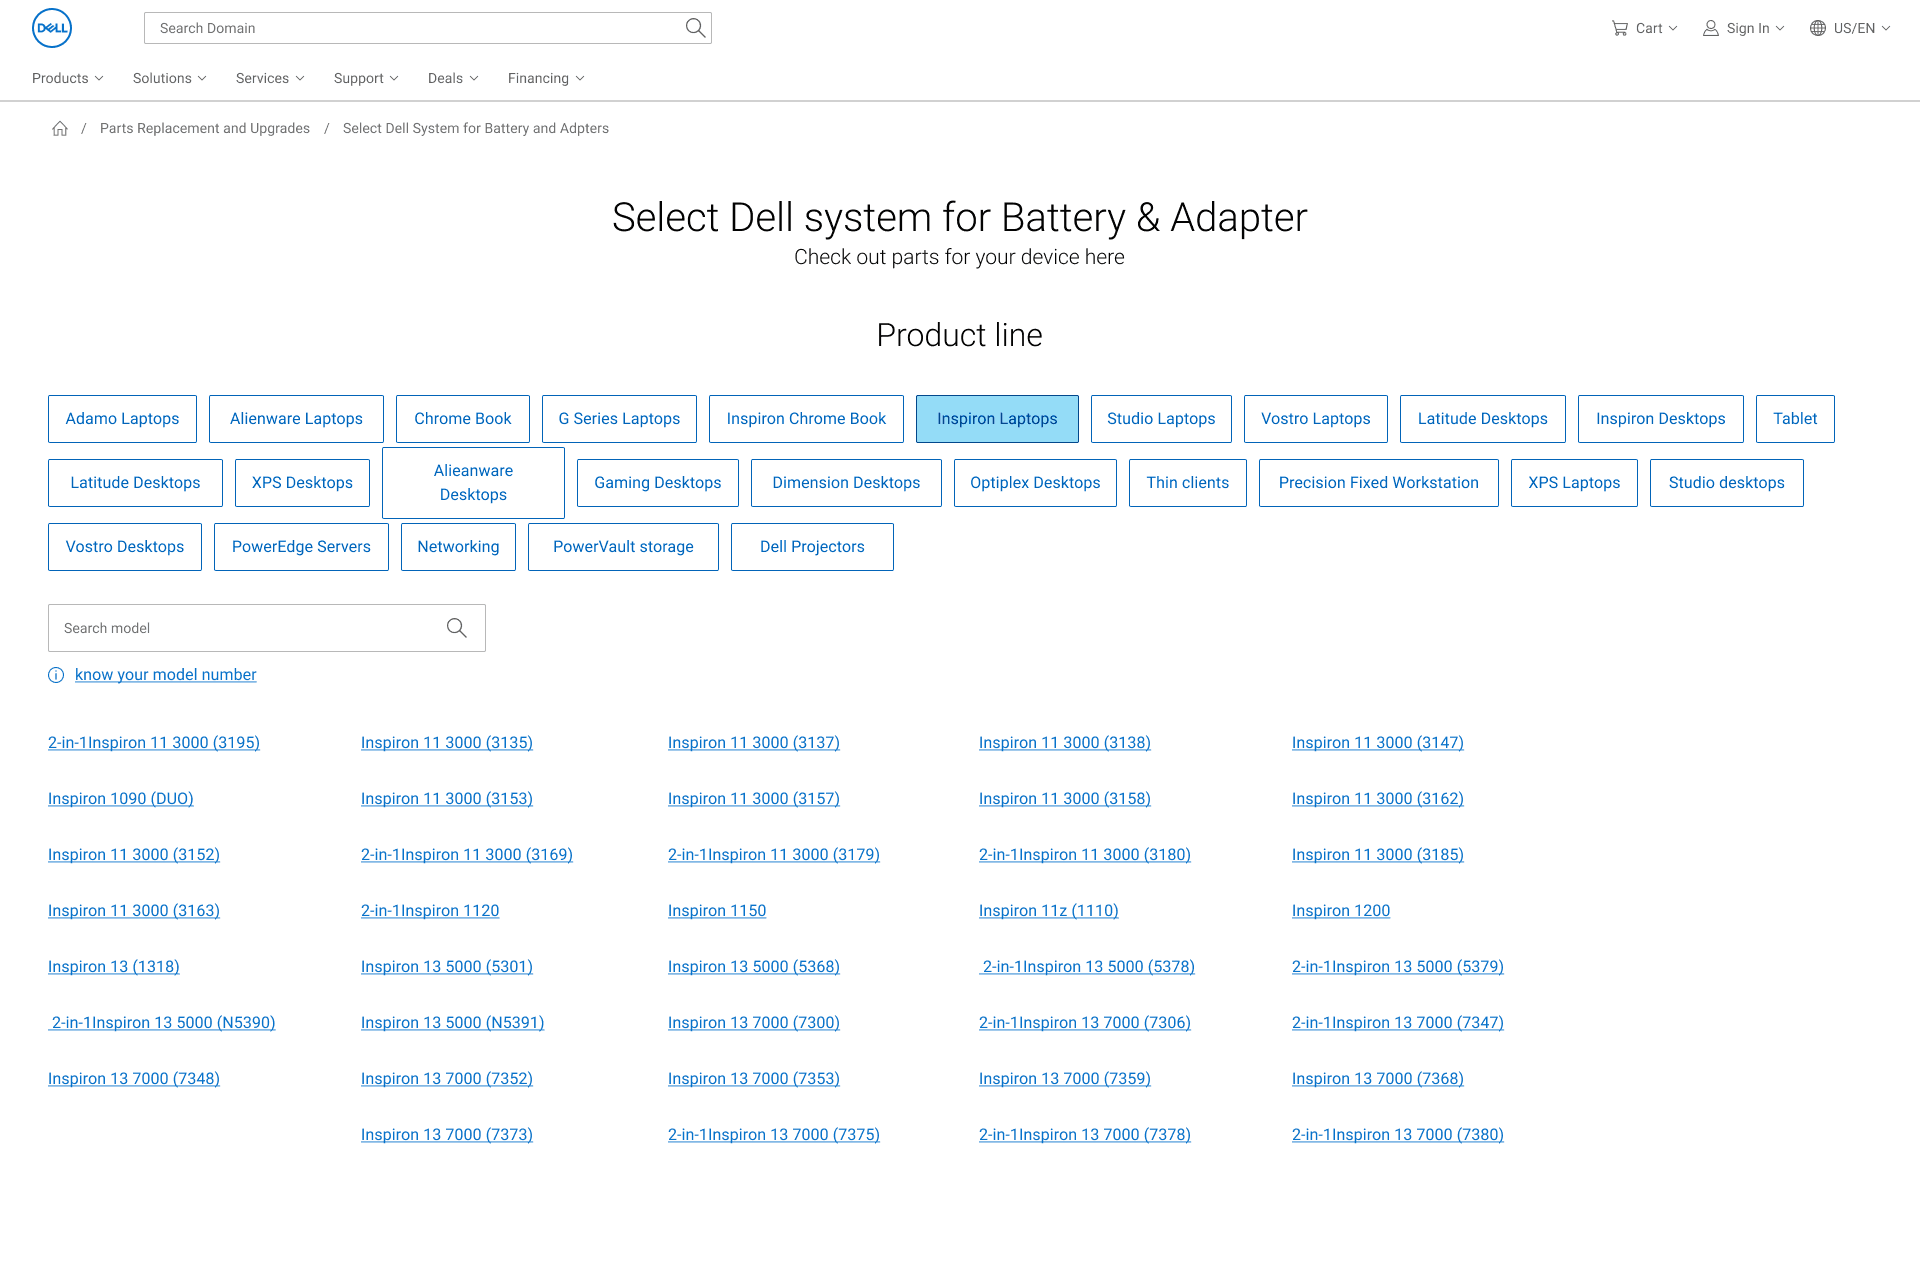Choose Vostro Laptops product line

[x=1316, y=419]
